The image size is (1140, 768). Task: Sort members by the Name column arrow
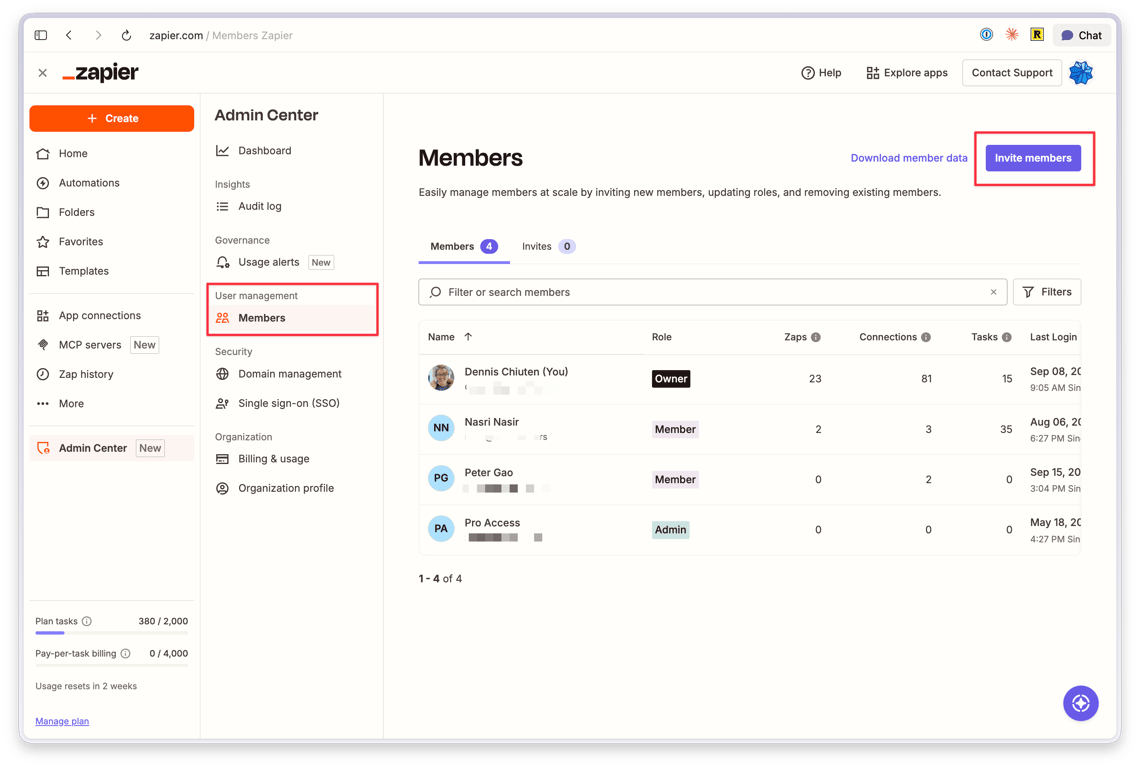pos(468,337)
